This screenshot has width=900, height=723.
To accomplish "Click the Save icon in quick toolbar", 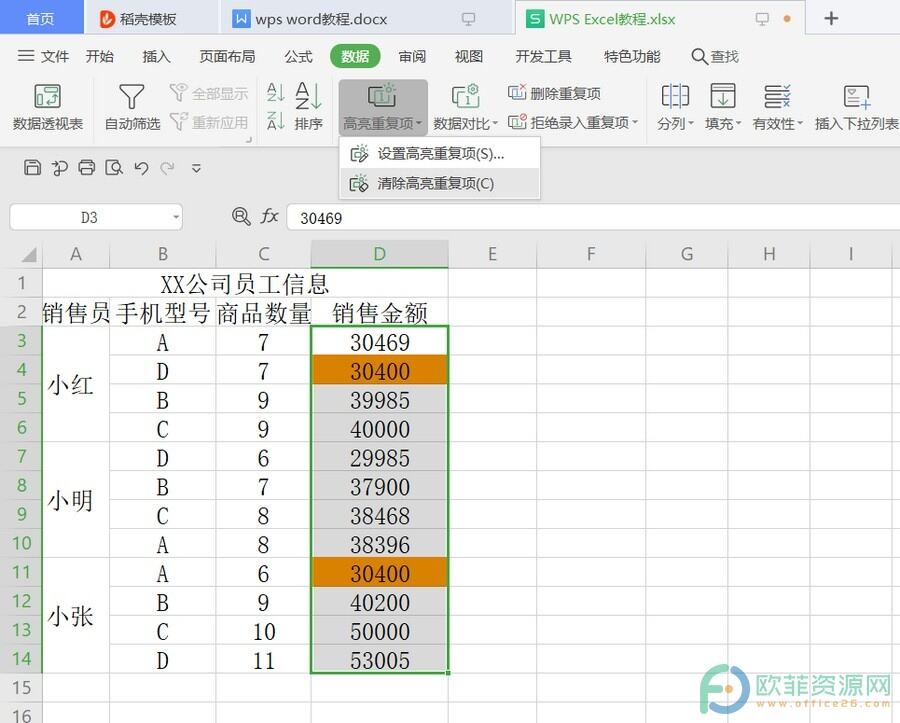I will (x=33, y=168).
